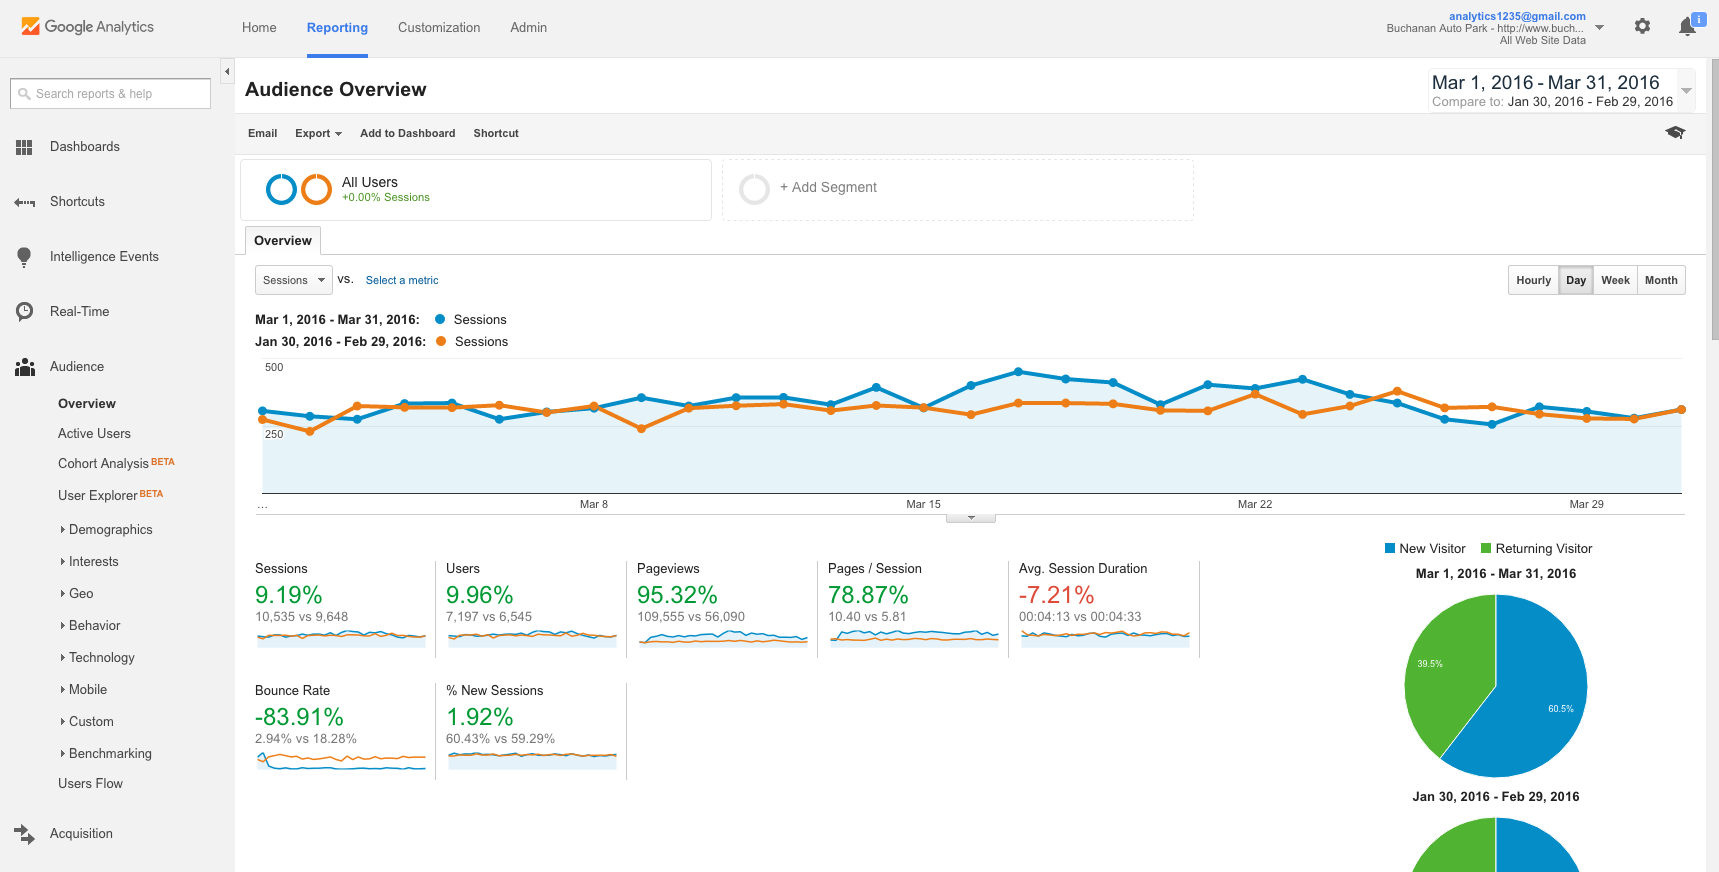Click the search magnifier icon
Screen dimensions: 1719x872
pos(24,94)
